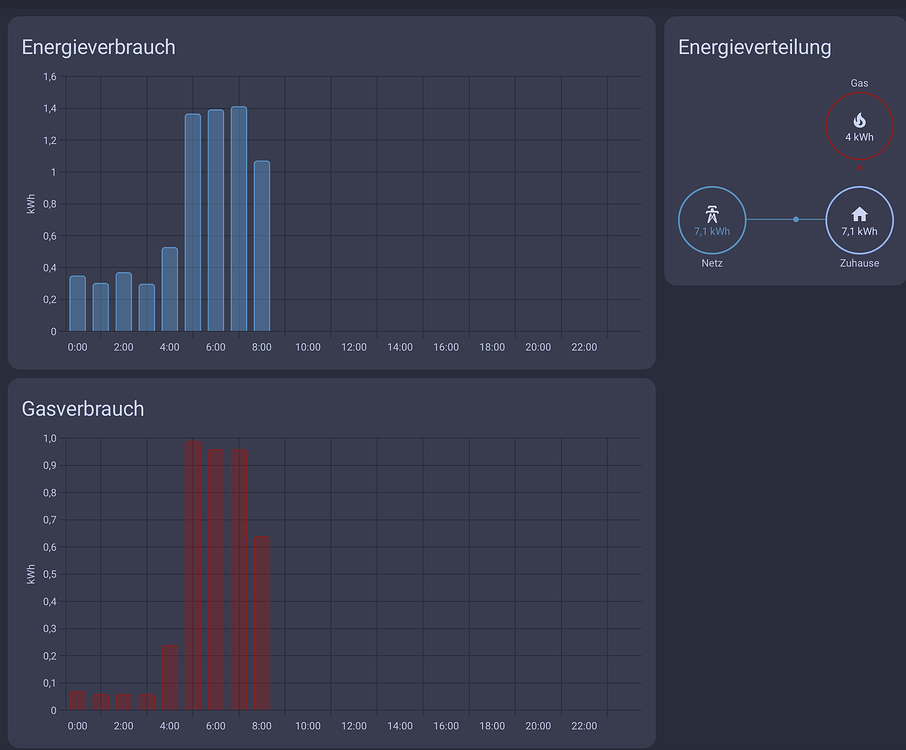906x750 pixels.
Task: Click the 18:00 axis label in Energieverbrauch
Action: point(492,347)
